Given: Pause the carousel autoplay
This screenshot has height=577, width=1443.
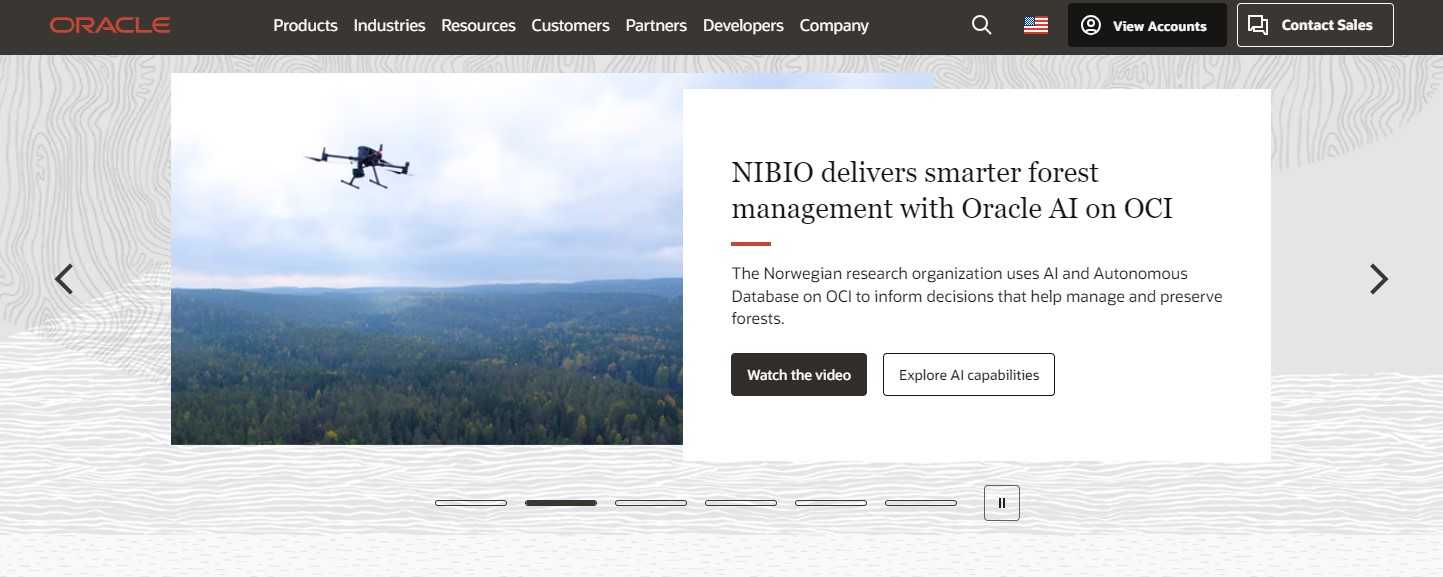Looking at the screenshot, I should pyautogui.click(x=1002, y=503).
